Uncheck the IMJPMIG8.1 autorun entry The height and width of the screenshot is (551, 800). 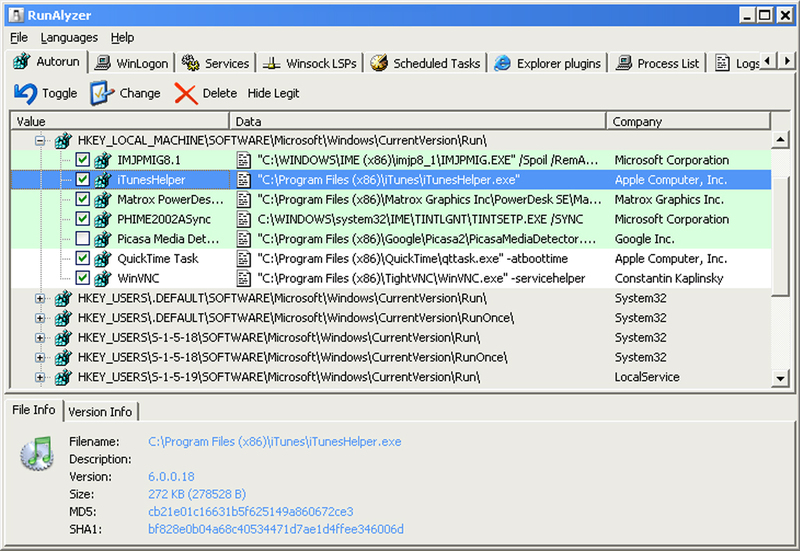tap(83, 160)
